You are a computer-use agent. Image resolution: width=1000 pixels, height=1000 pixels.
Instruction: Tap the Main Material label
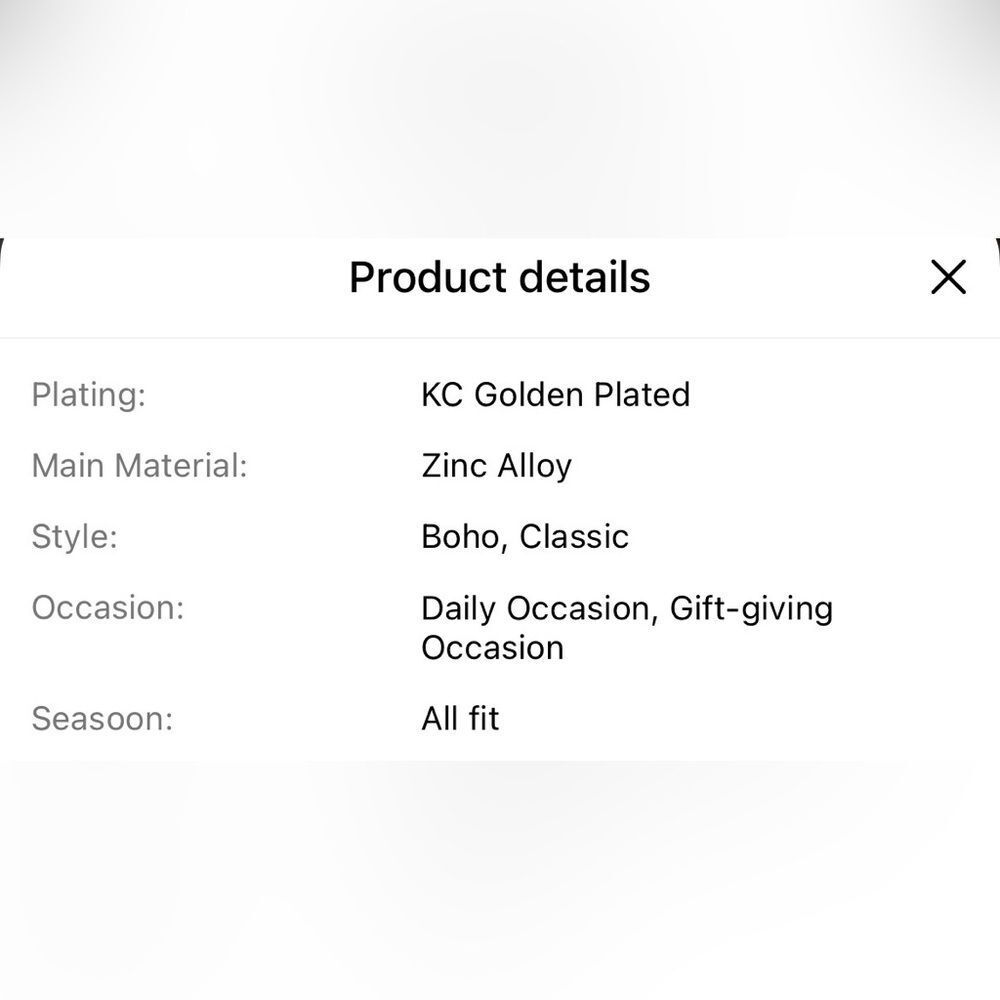click(139, 465)
